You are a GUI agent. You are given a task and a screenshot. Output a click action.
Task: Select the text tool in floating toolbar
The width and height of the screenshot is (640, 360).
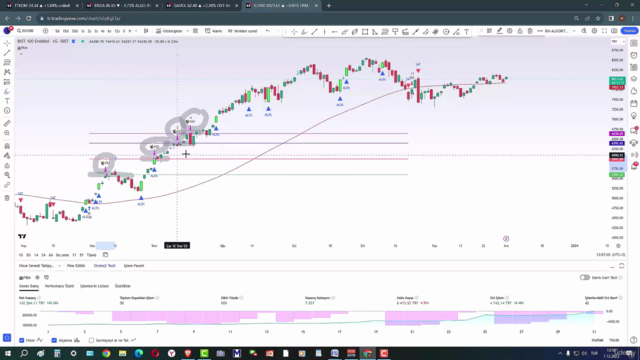click(466, 32)
